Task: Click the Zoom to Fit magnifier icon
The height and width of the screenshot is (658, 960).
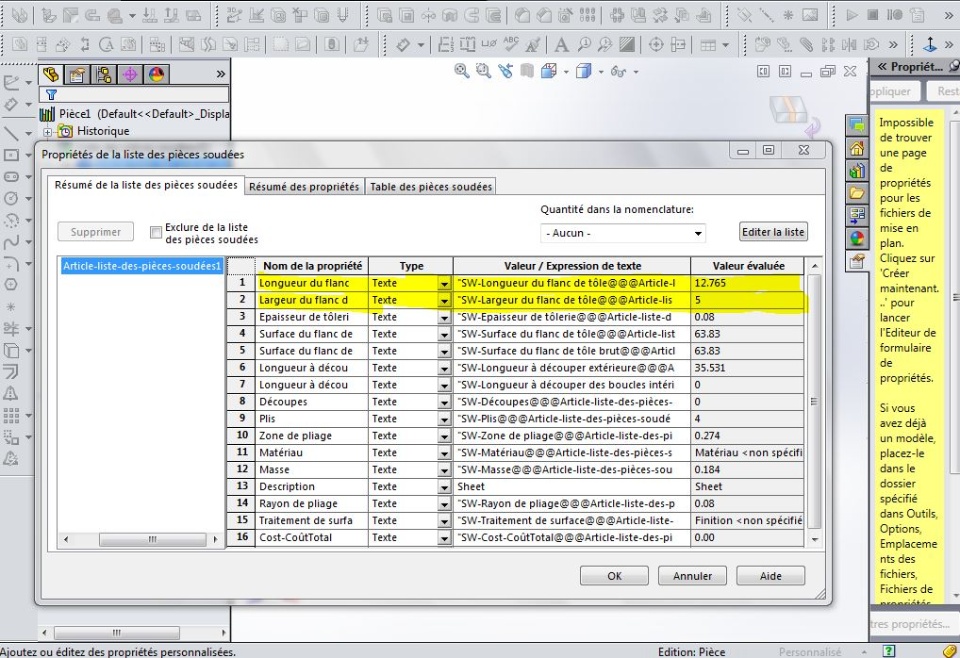Action: click(x=462, y=71)
